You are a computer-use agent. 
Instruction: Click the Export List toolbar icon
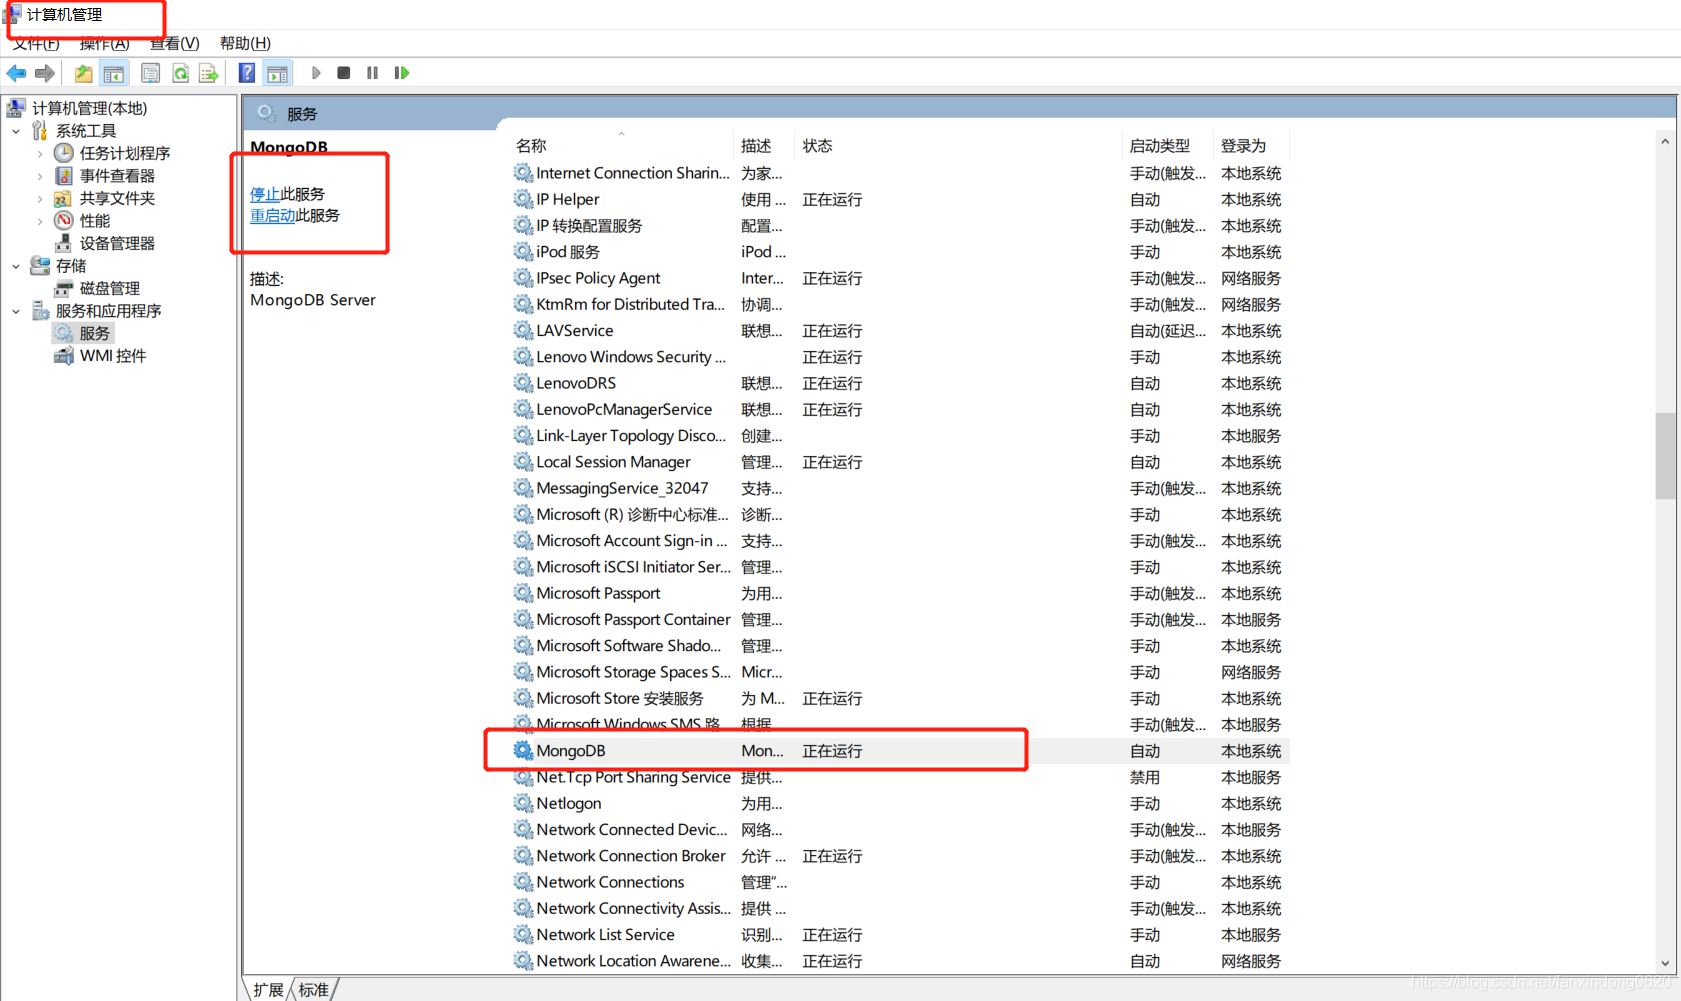pos(208,73)
